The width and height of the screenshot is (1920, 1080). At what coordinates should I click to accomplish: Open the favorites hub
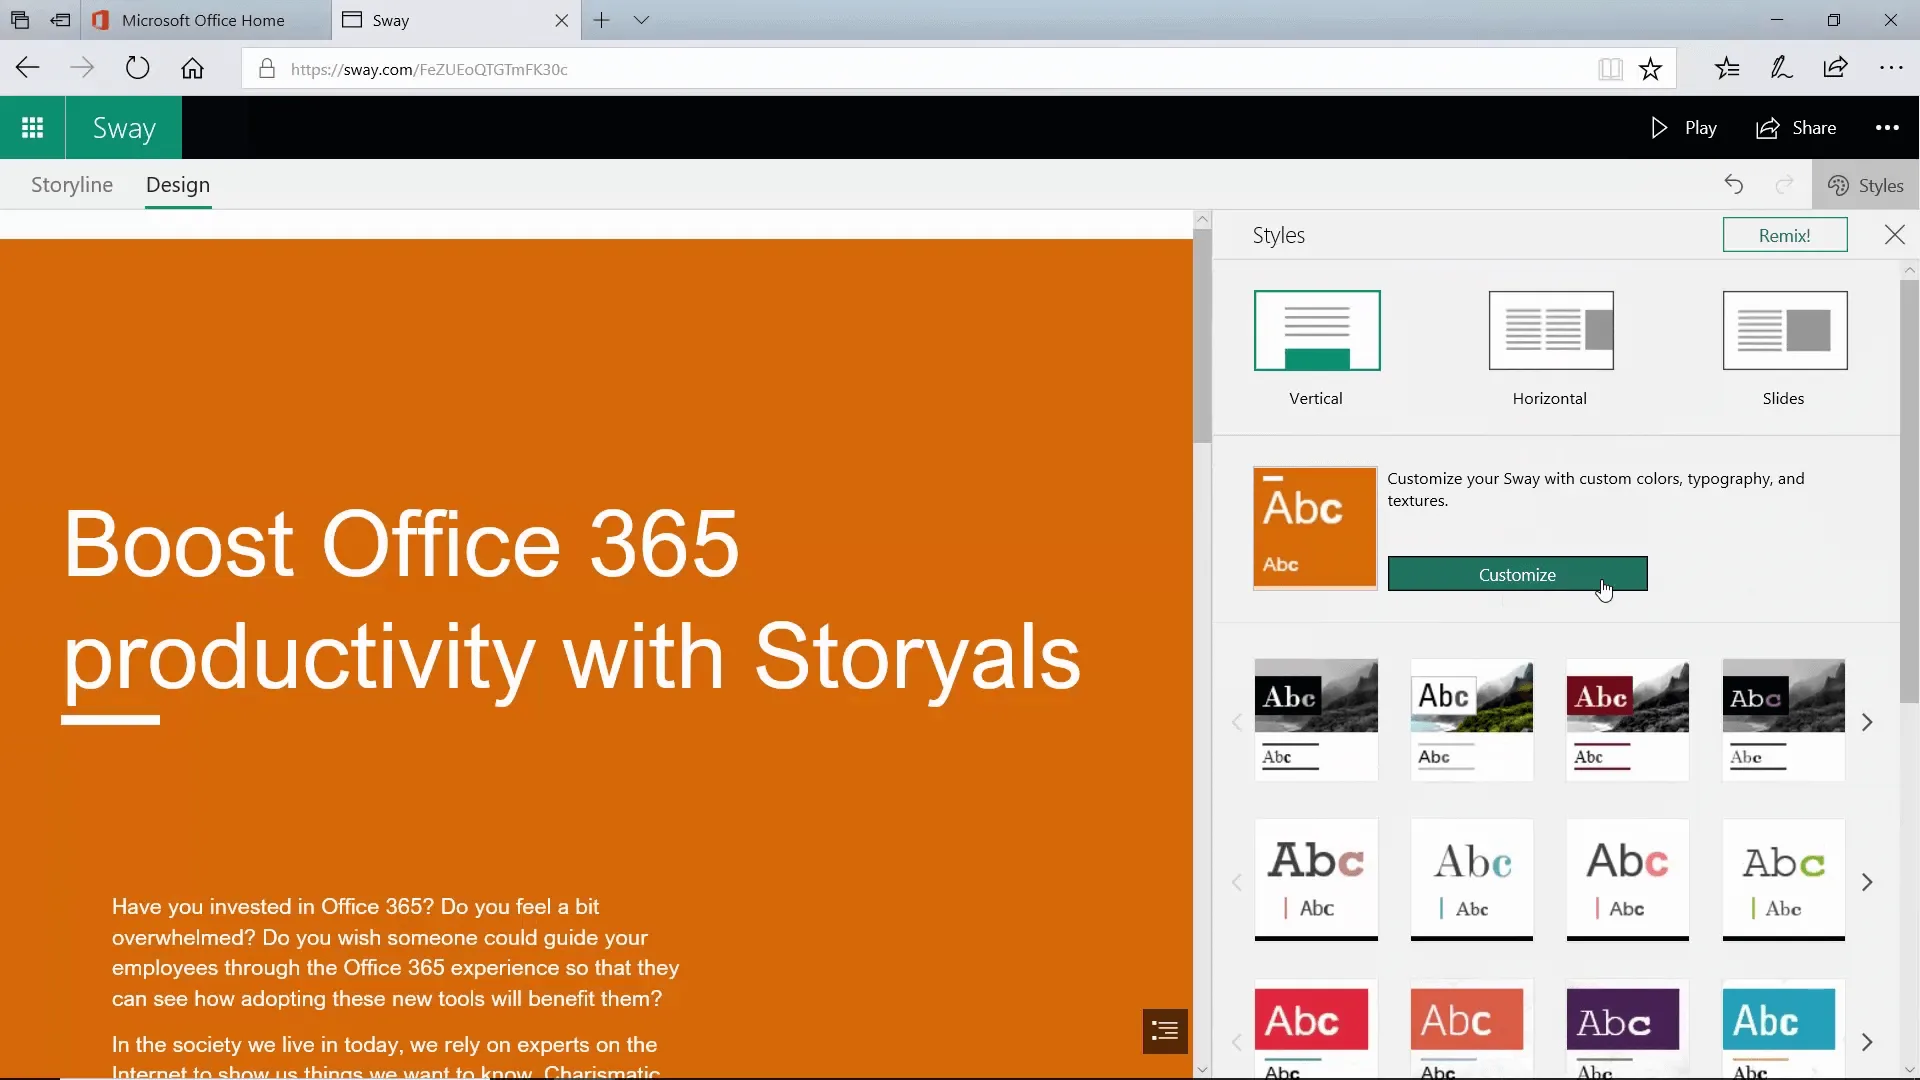click(1727, 68)
